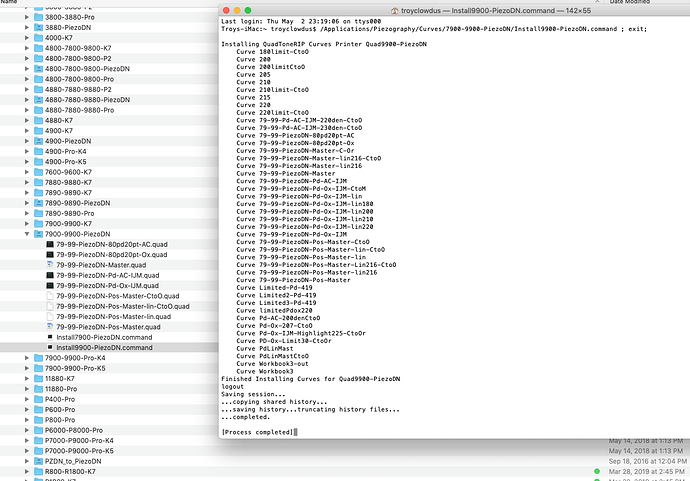This screenshot has width=690, height=481.
Task: Expand the 7900-9900-K7 folder
Action: pyautogui.click(x=27, y=224)
